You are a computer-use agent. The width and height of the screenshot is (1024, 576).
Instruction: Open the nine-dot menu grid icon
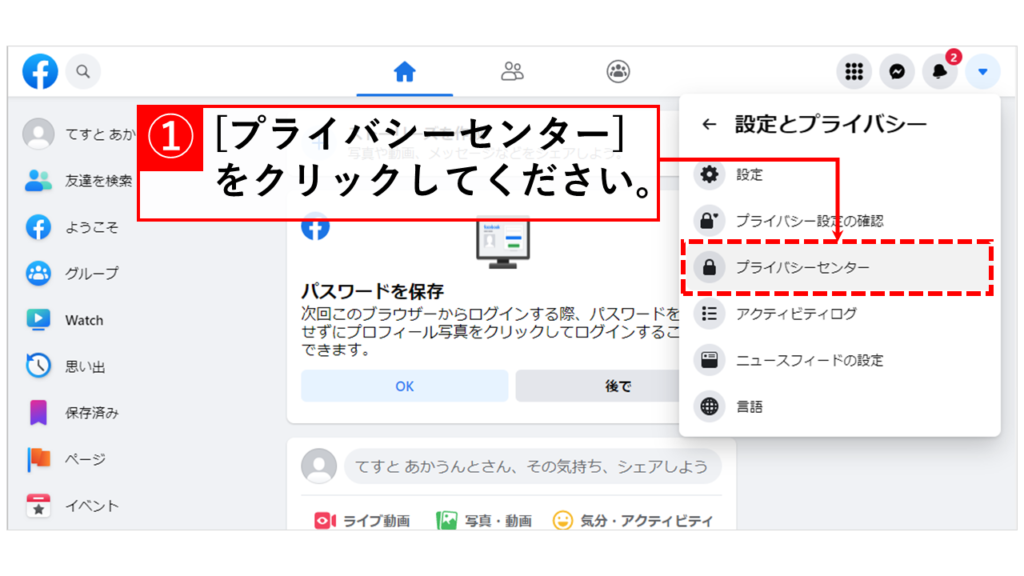pos(854,71)
